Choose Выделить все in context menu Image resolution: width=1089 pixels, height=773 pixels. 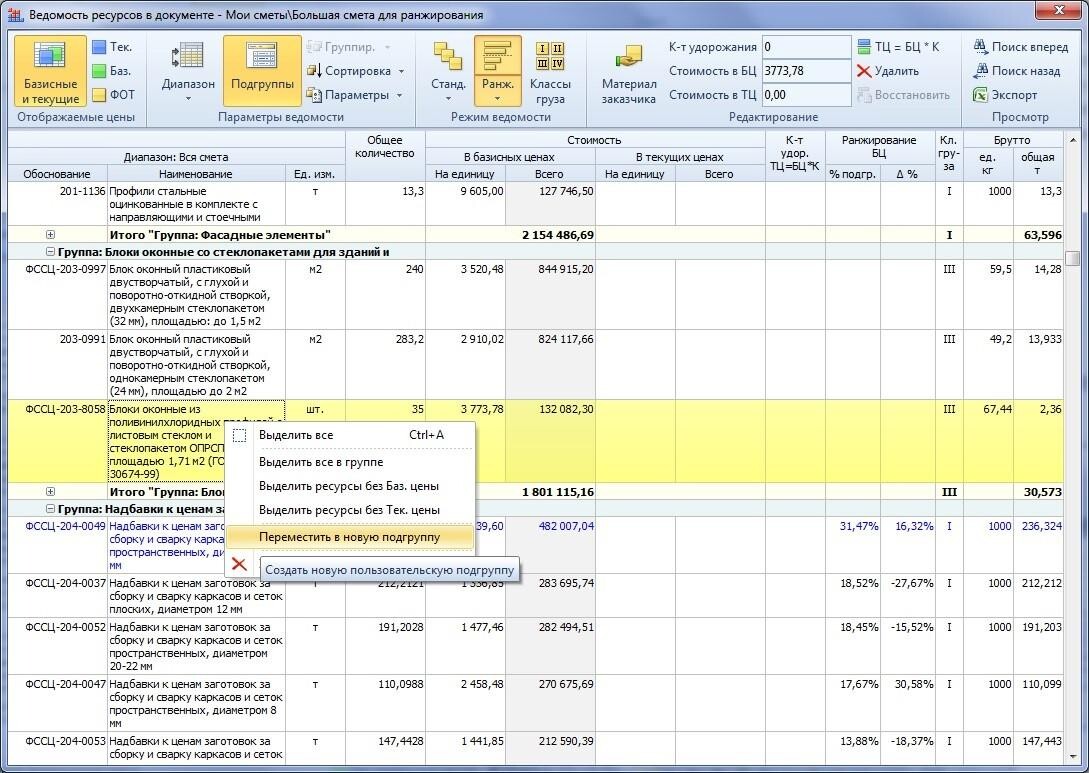(351, 435)
